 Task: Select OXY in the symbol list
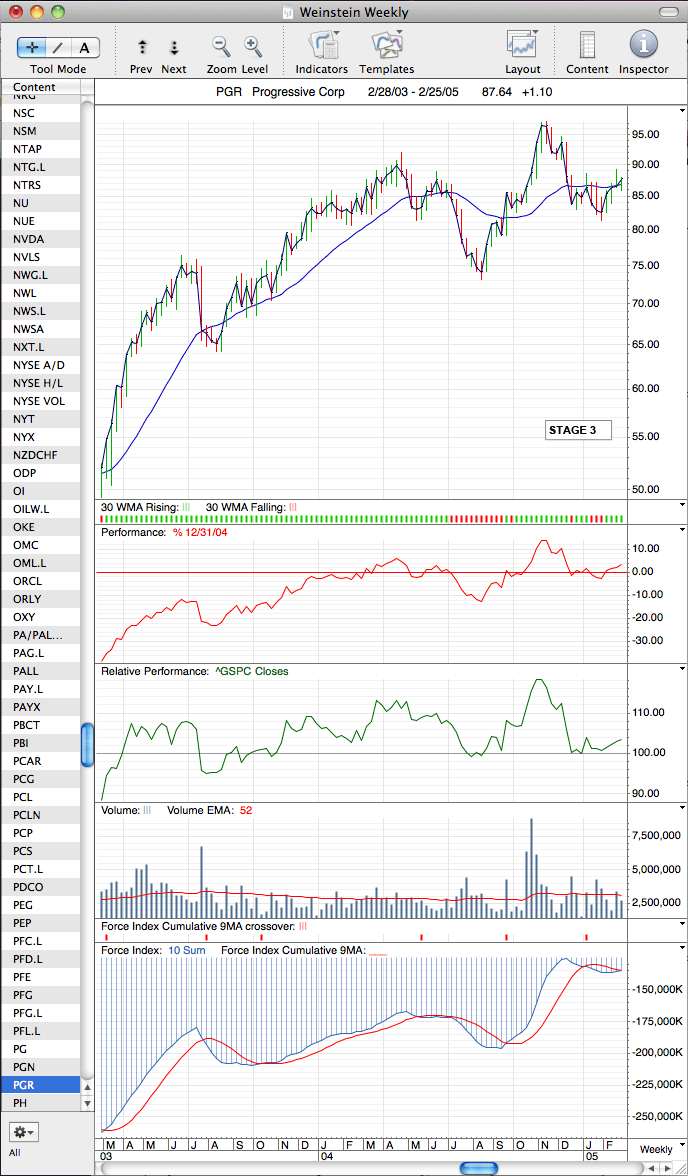41,617
